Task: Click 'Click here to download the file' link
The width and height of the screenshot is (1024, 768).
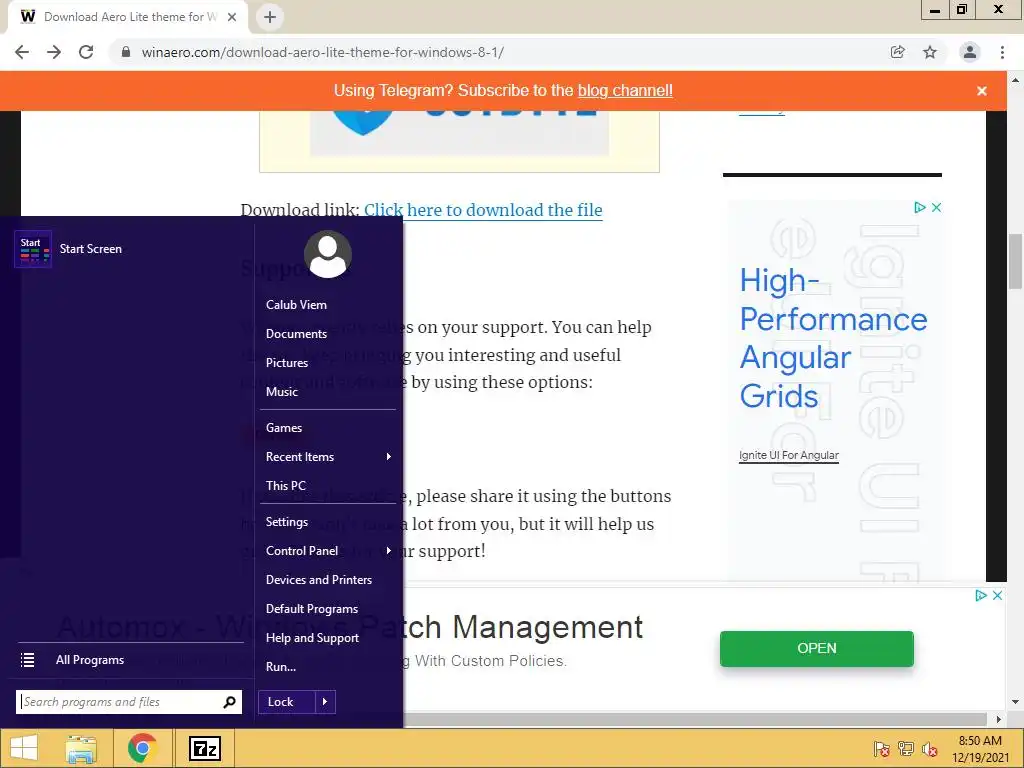Action: tap(483, 210)
